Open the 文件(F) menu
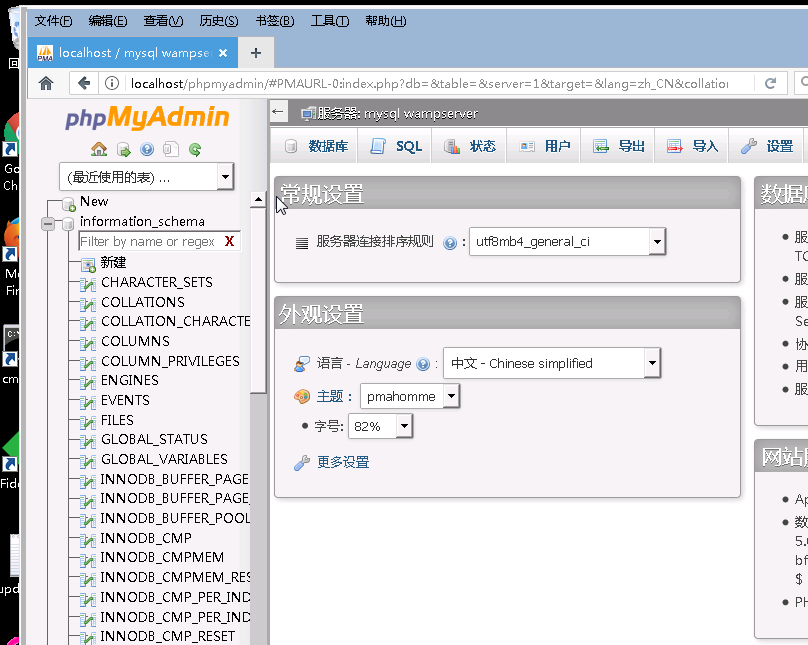Viewport: 808px width, 645px height. (53, 21)
